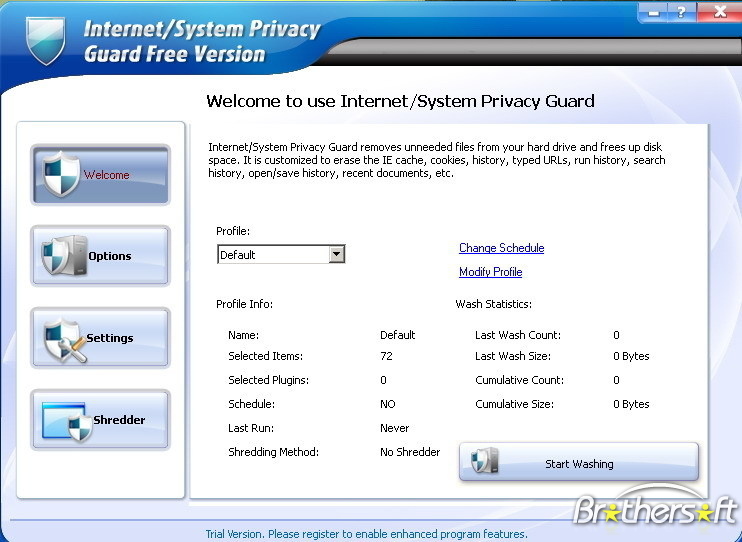Click the Profile combo box showing Default
Screen dimensions: 742x542
tap(281, 254)
